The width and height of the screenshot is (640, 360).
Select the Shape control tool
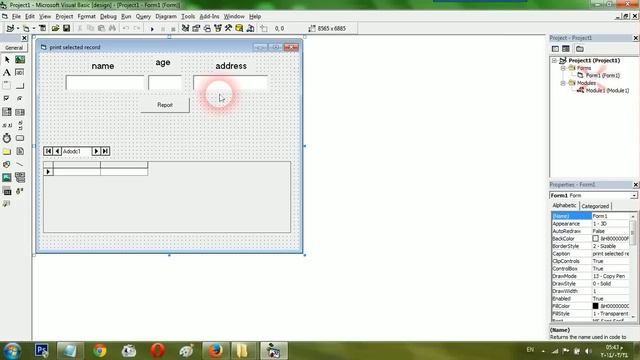(7, 164)
